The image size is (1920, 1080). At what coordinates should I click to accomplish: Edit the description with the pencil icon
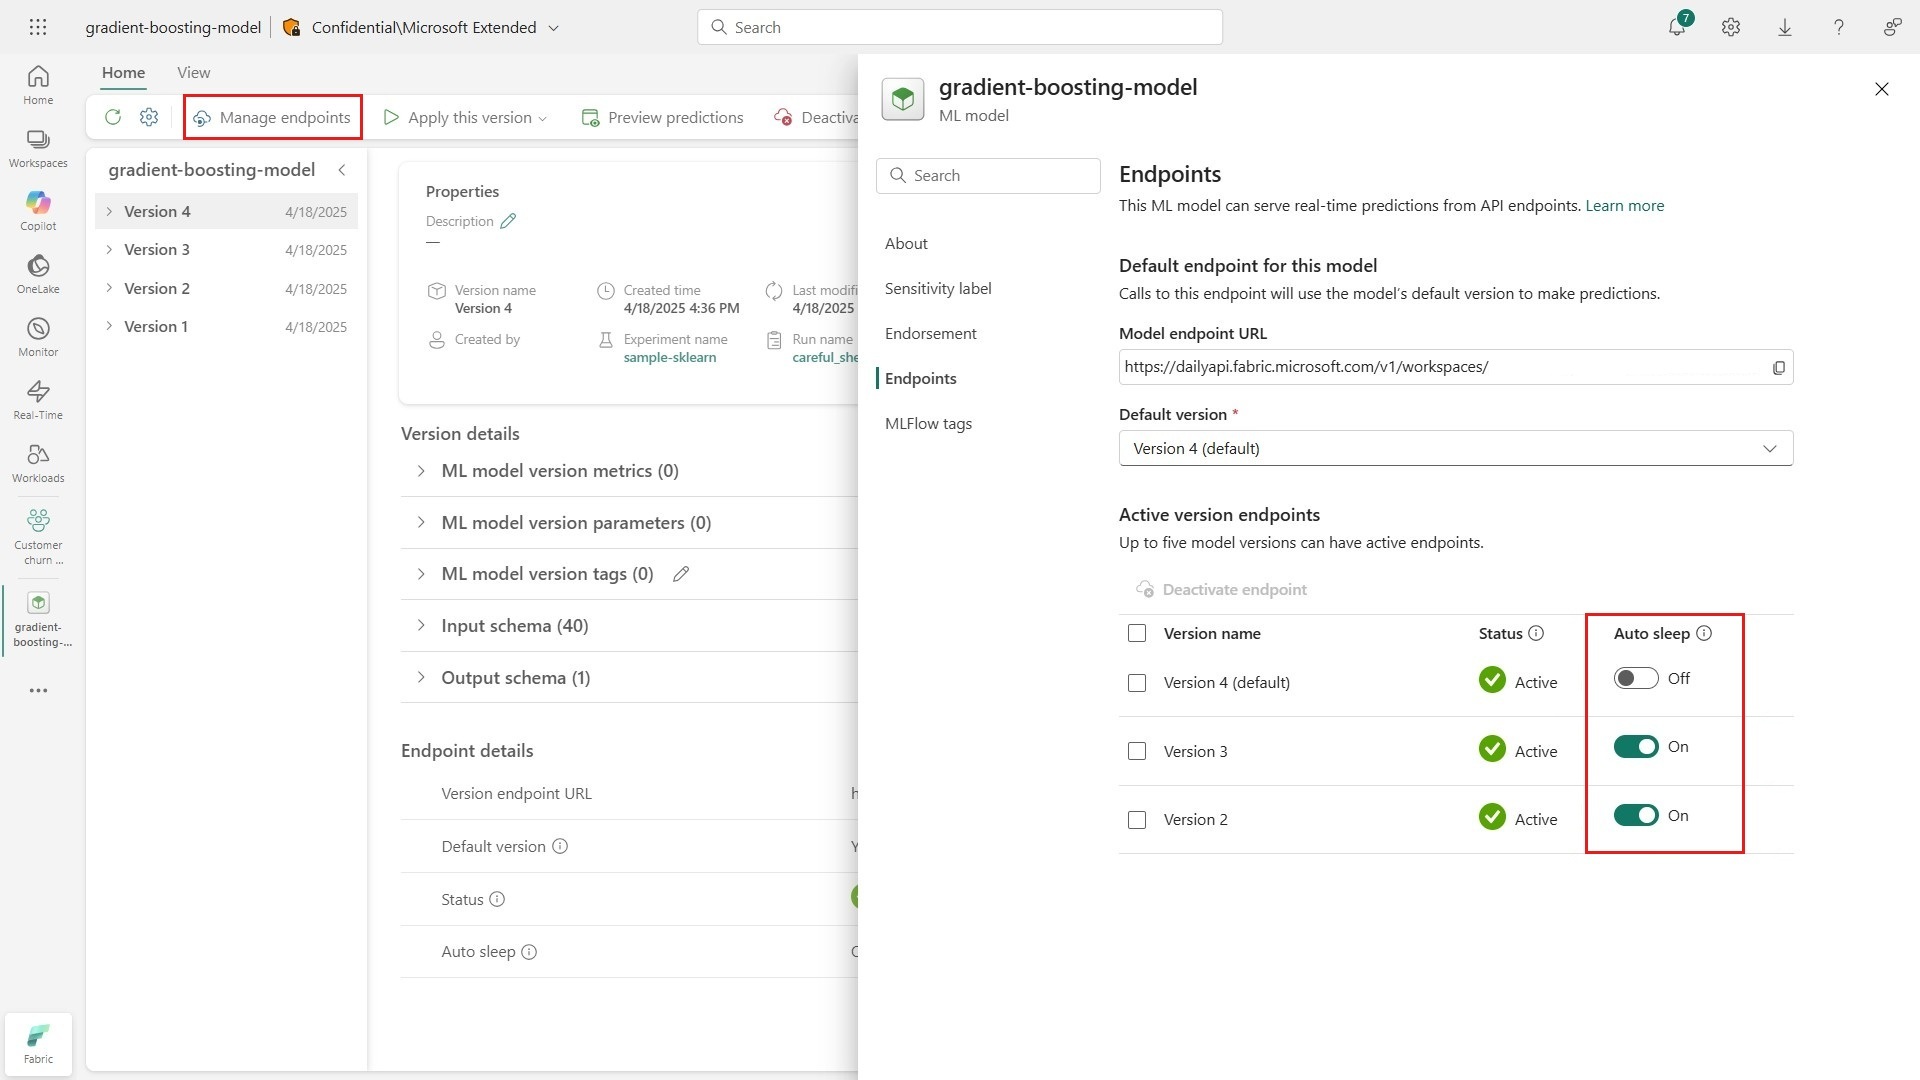click(x=508, y=221)
